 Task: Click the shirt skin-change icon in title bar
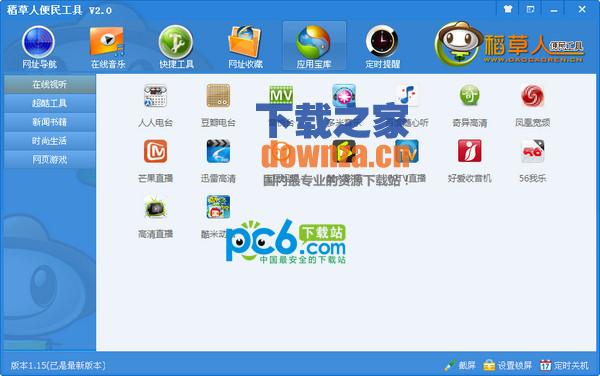click(x=508, y=9)
